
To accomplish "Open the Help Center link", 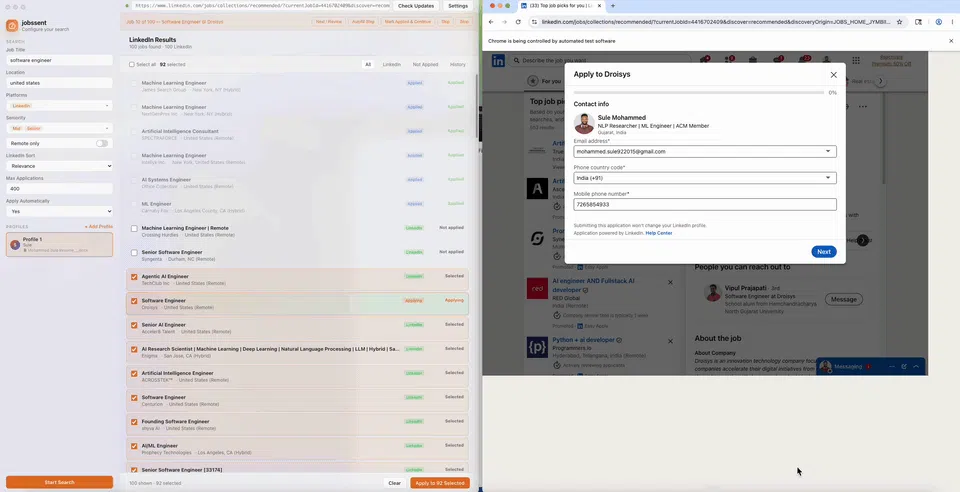I will tap(659, 233).
